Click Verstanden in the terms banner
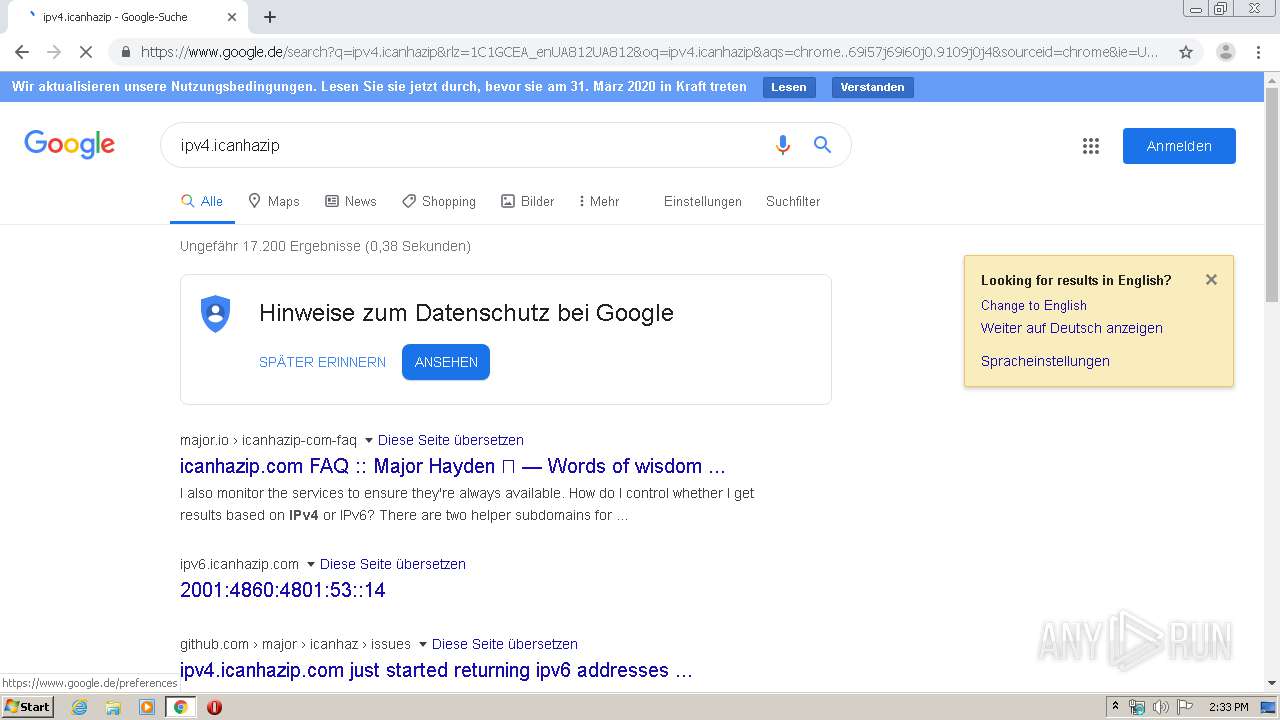The width and height of the screenshot is (1280, 720). [872, 87]
